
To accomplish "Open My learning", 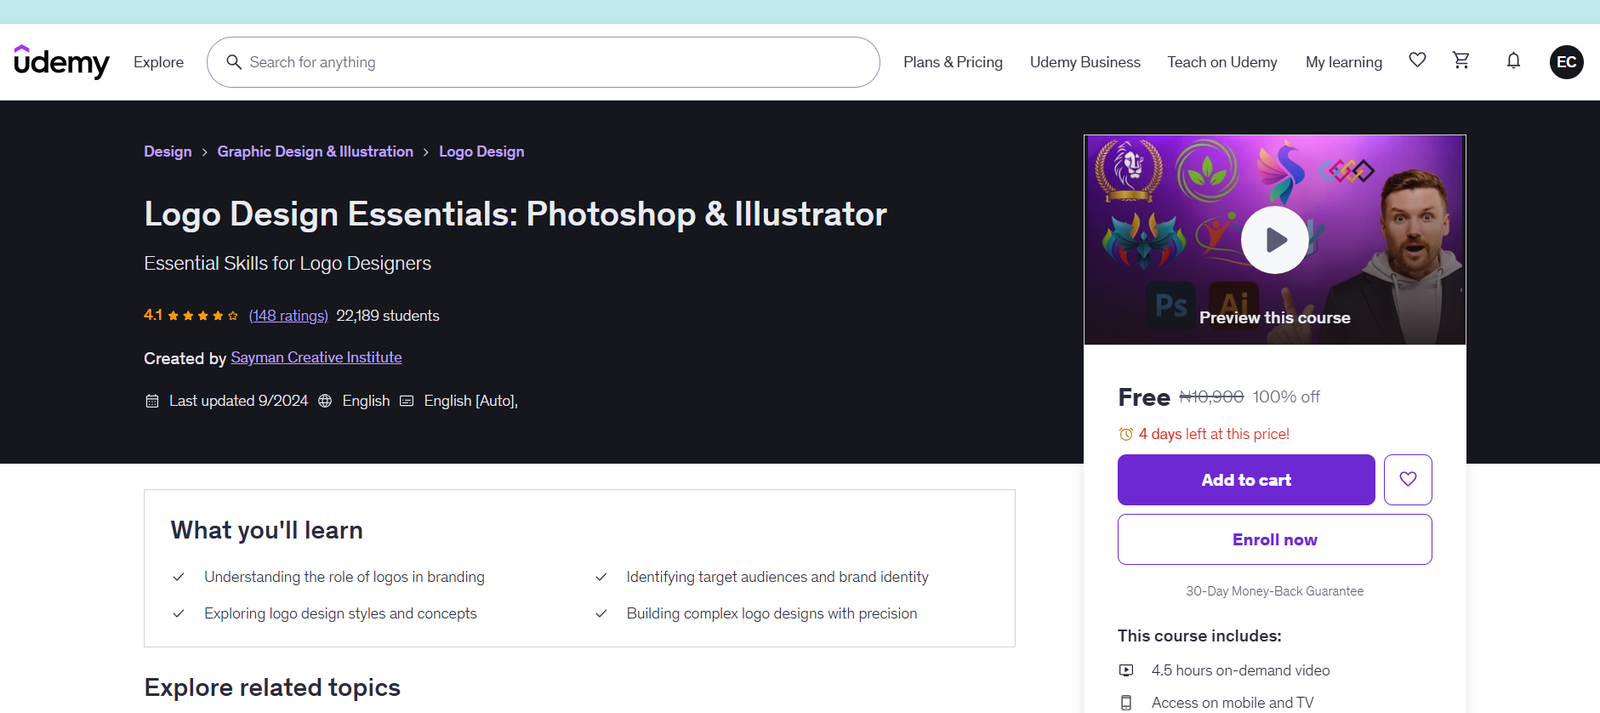I will pos(1343,62).
